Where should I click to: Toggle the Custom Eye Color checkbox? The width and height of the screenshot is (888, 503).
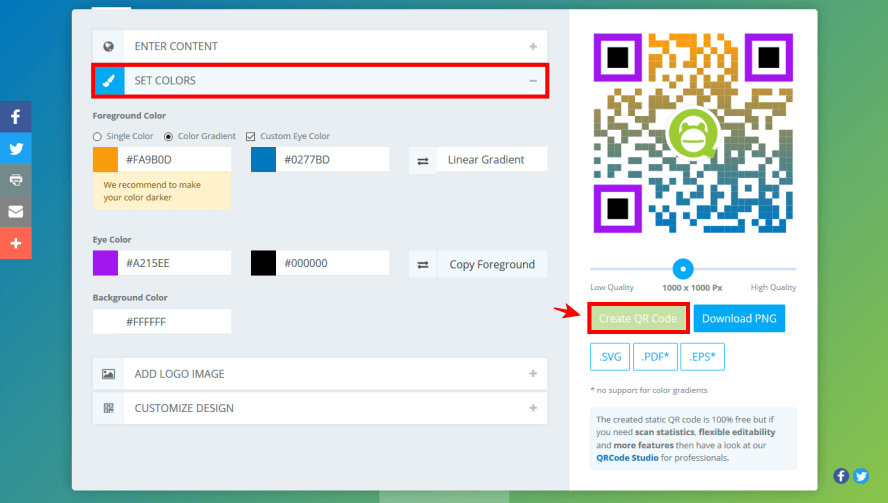click(x=251, y=136)
